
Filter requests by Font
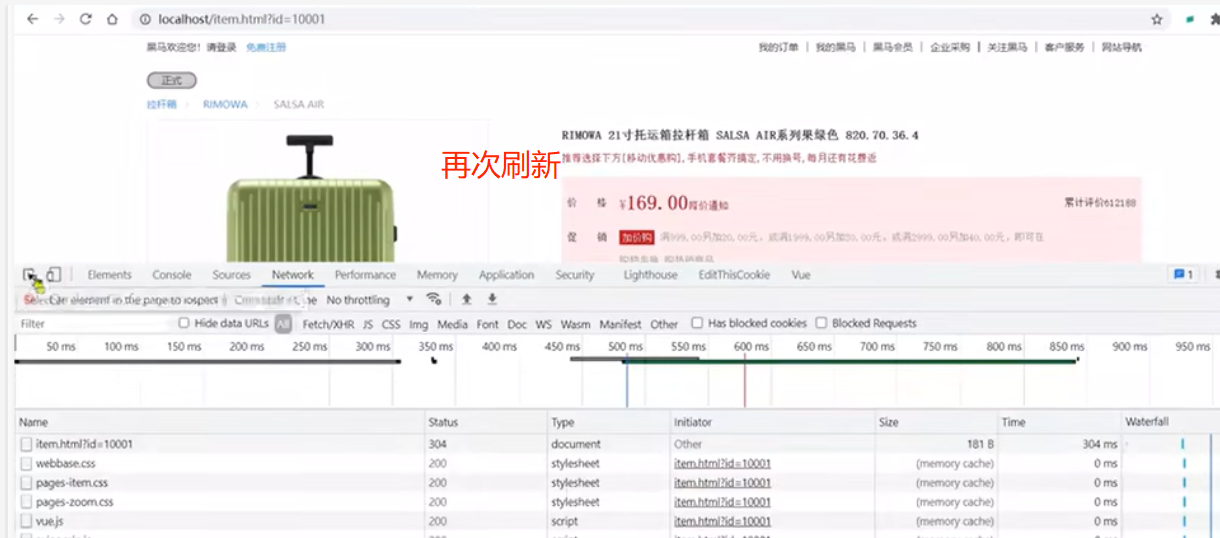point(487,324)
